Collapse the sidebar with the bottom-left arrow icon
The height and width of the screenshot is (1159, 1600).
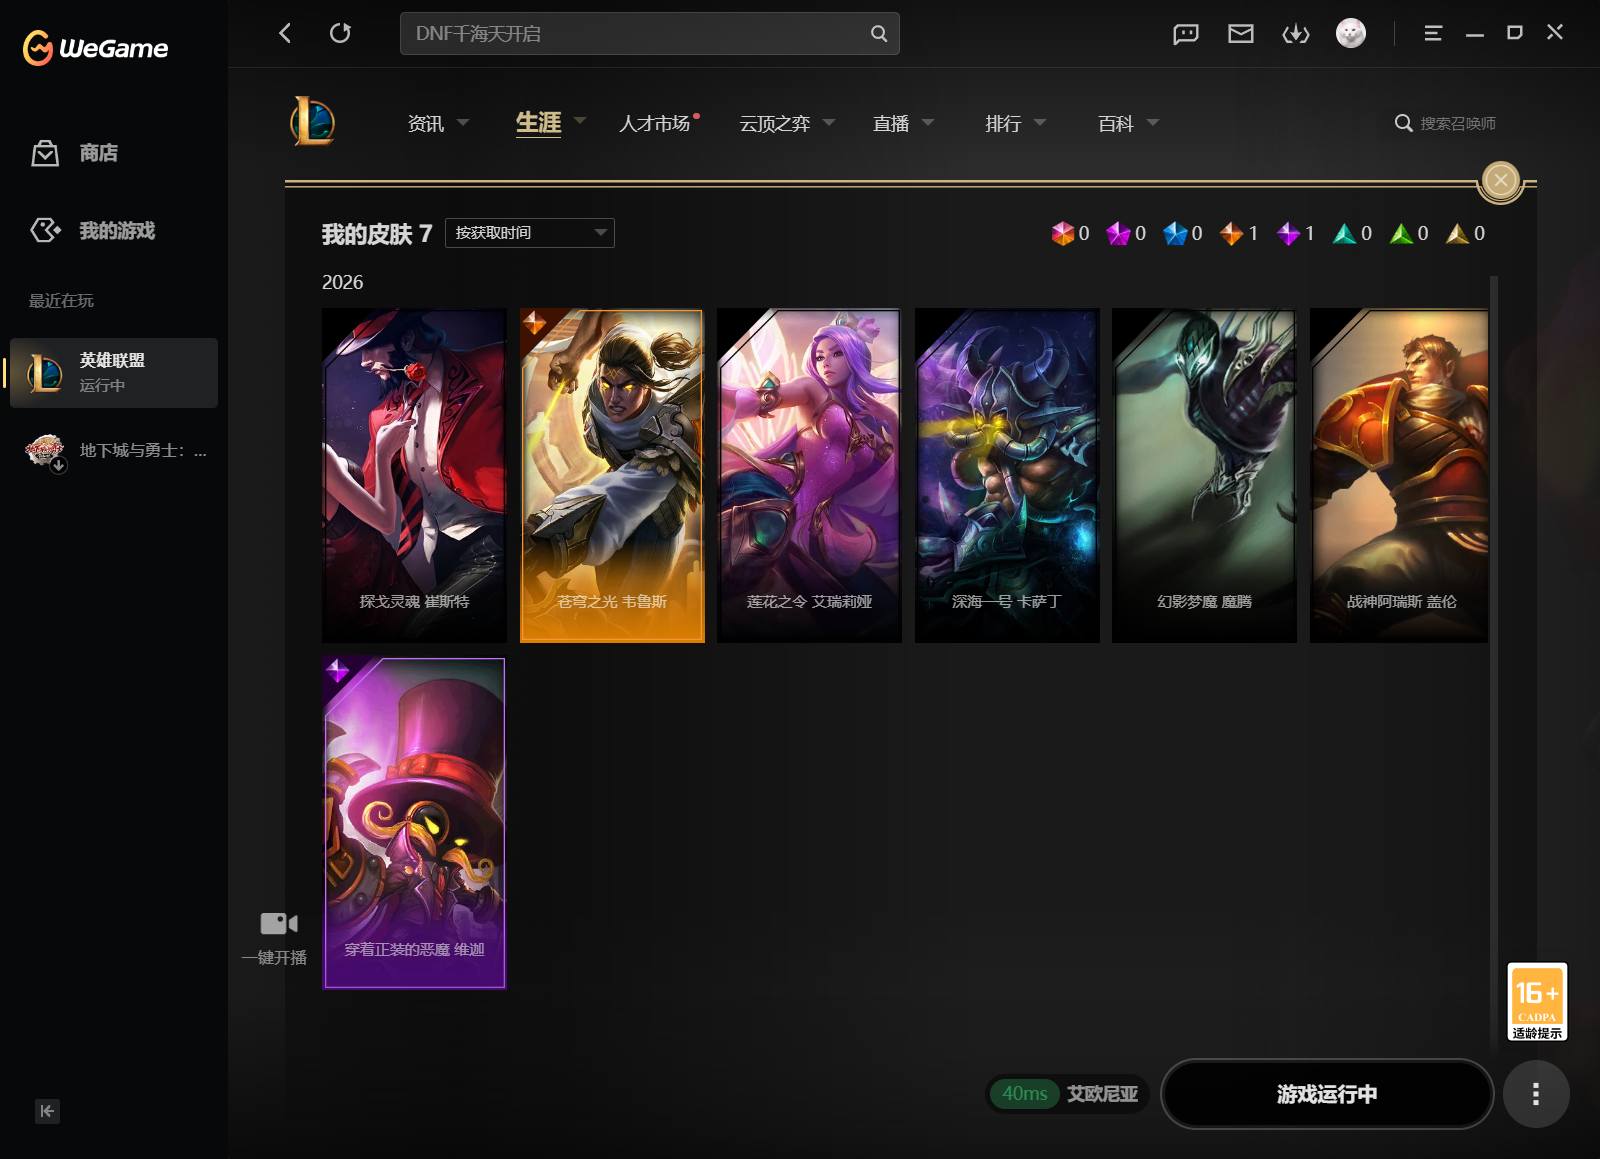pos(47,1111)
